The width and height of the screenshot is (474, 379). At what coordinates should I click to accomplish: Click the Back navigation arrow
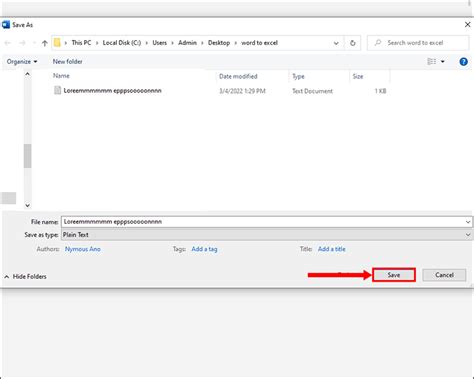pos(8,43)
